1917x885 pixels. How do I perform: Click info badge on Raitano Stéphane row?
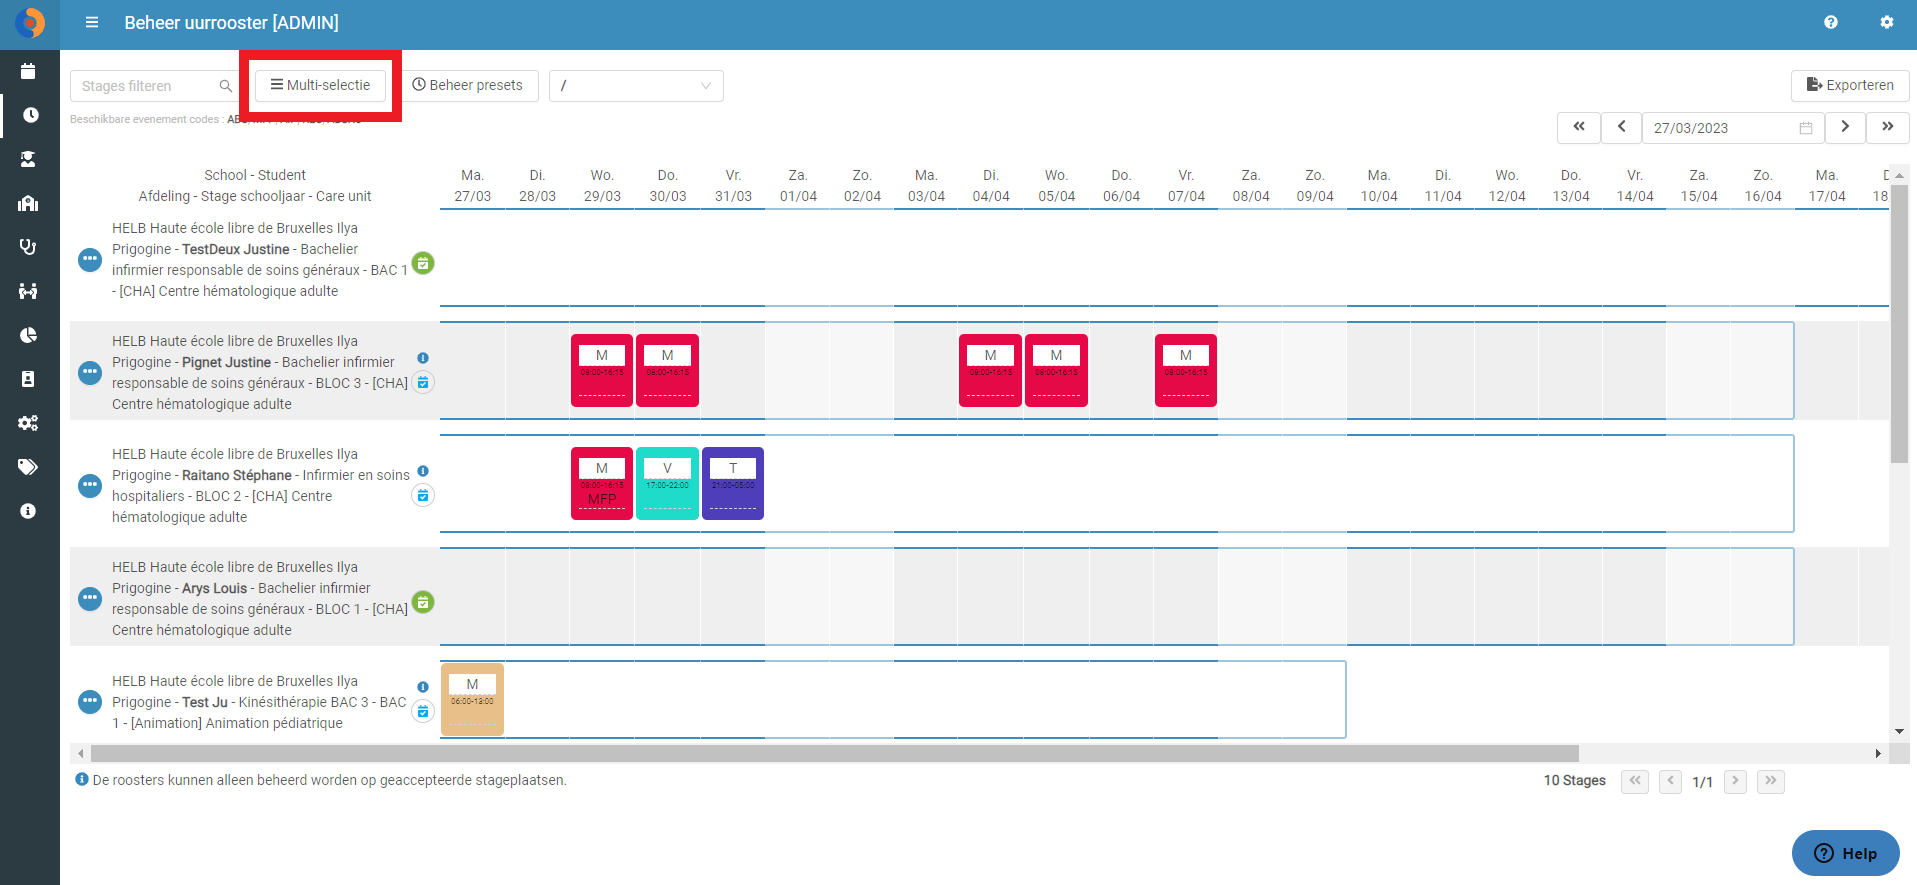[423, 471]
